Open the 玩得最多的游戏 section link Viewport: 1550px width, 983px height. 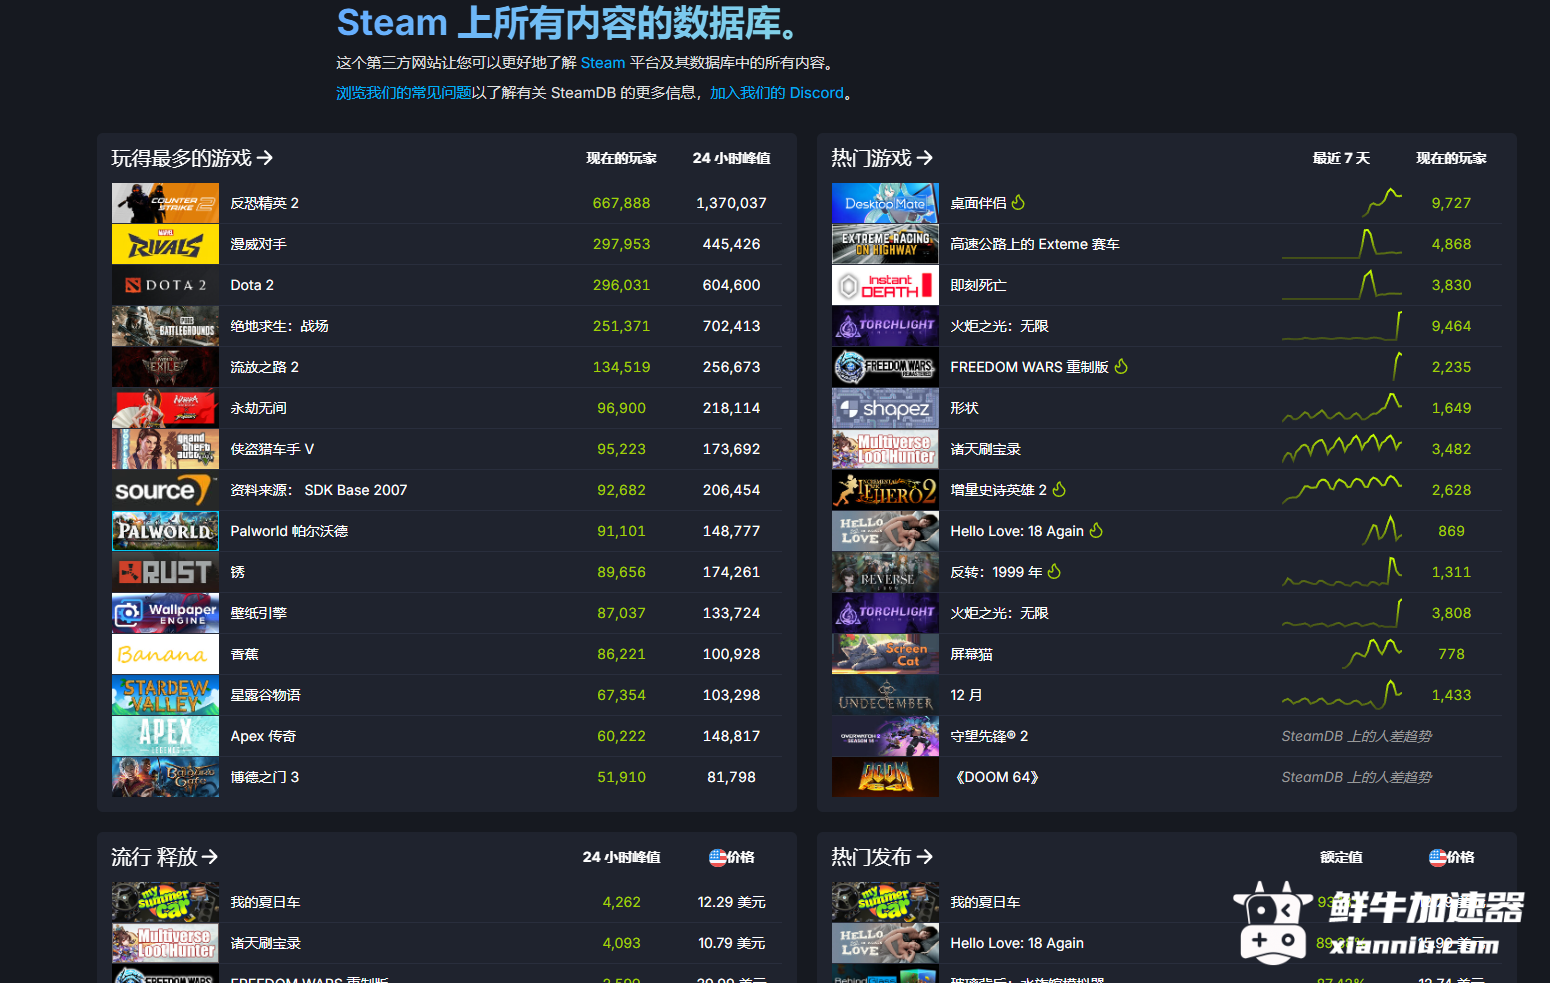192,158
